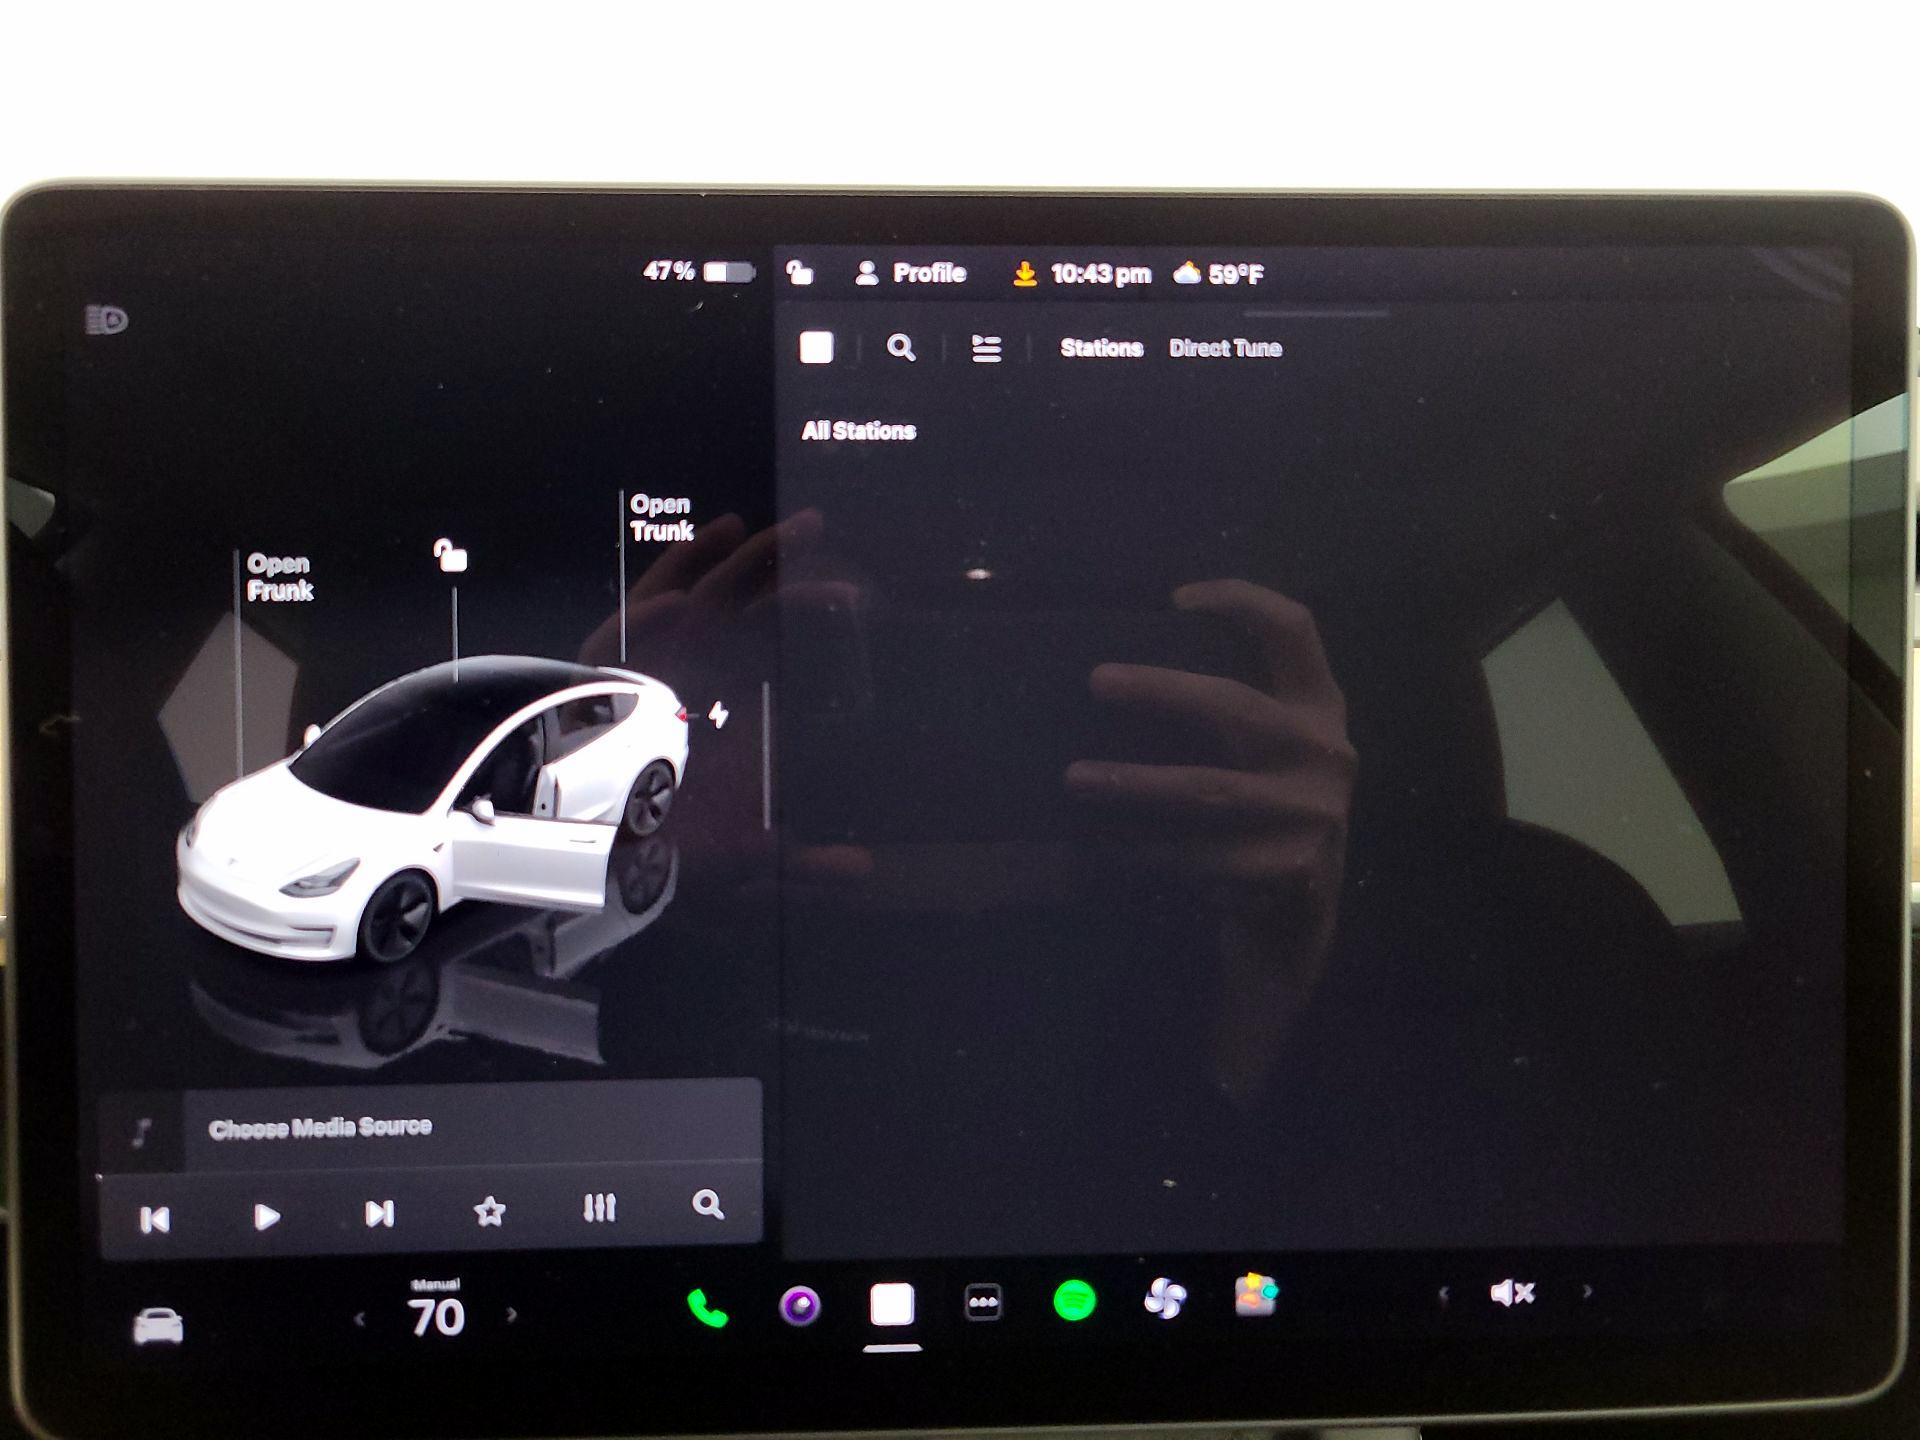Viewport: 1920px width, 1440px height.
Task: Switch to the Direct Tune tab
Action: pyautogui.click(x=1226, y=348)
